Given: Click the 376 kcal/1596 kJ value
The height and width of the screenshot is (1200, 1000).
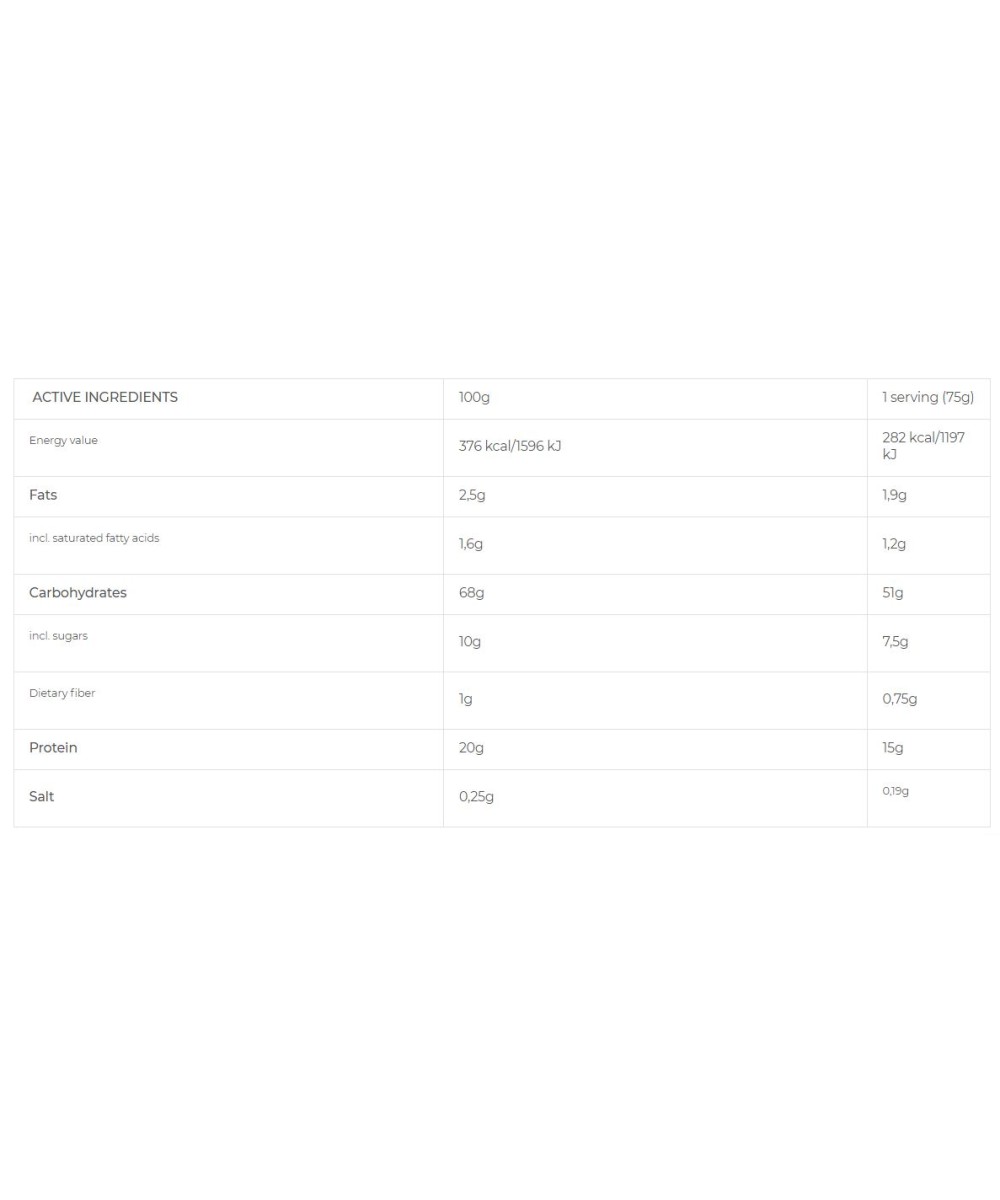Looking at the screenshot, I should pos(510,446).
